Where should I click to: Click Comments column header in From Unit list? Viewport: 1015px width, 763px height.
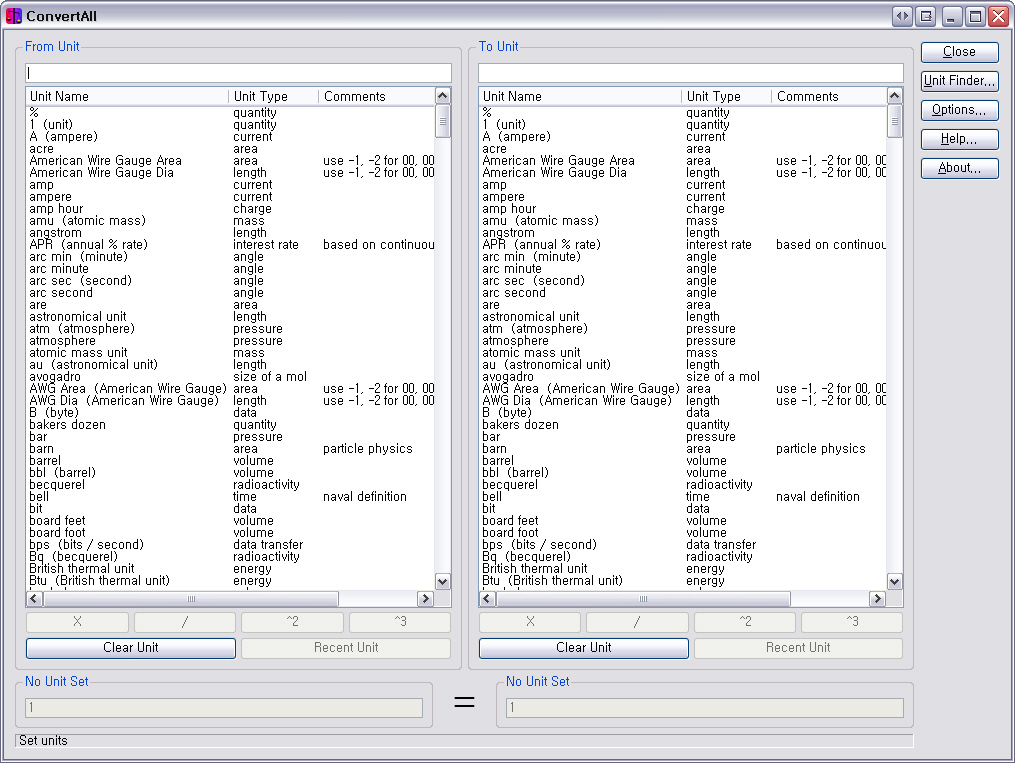pyautogui.click(x=377, y=96)
